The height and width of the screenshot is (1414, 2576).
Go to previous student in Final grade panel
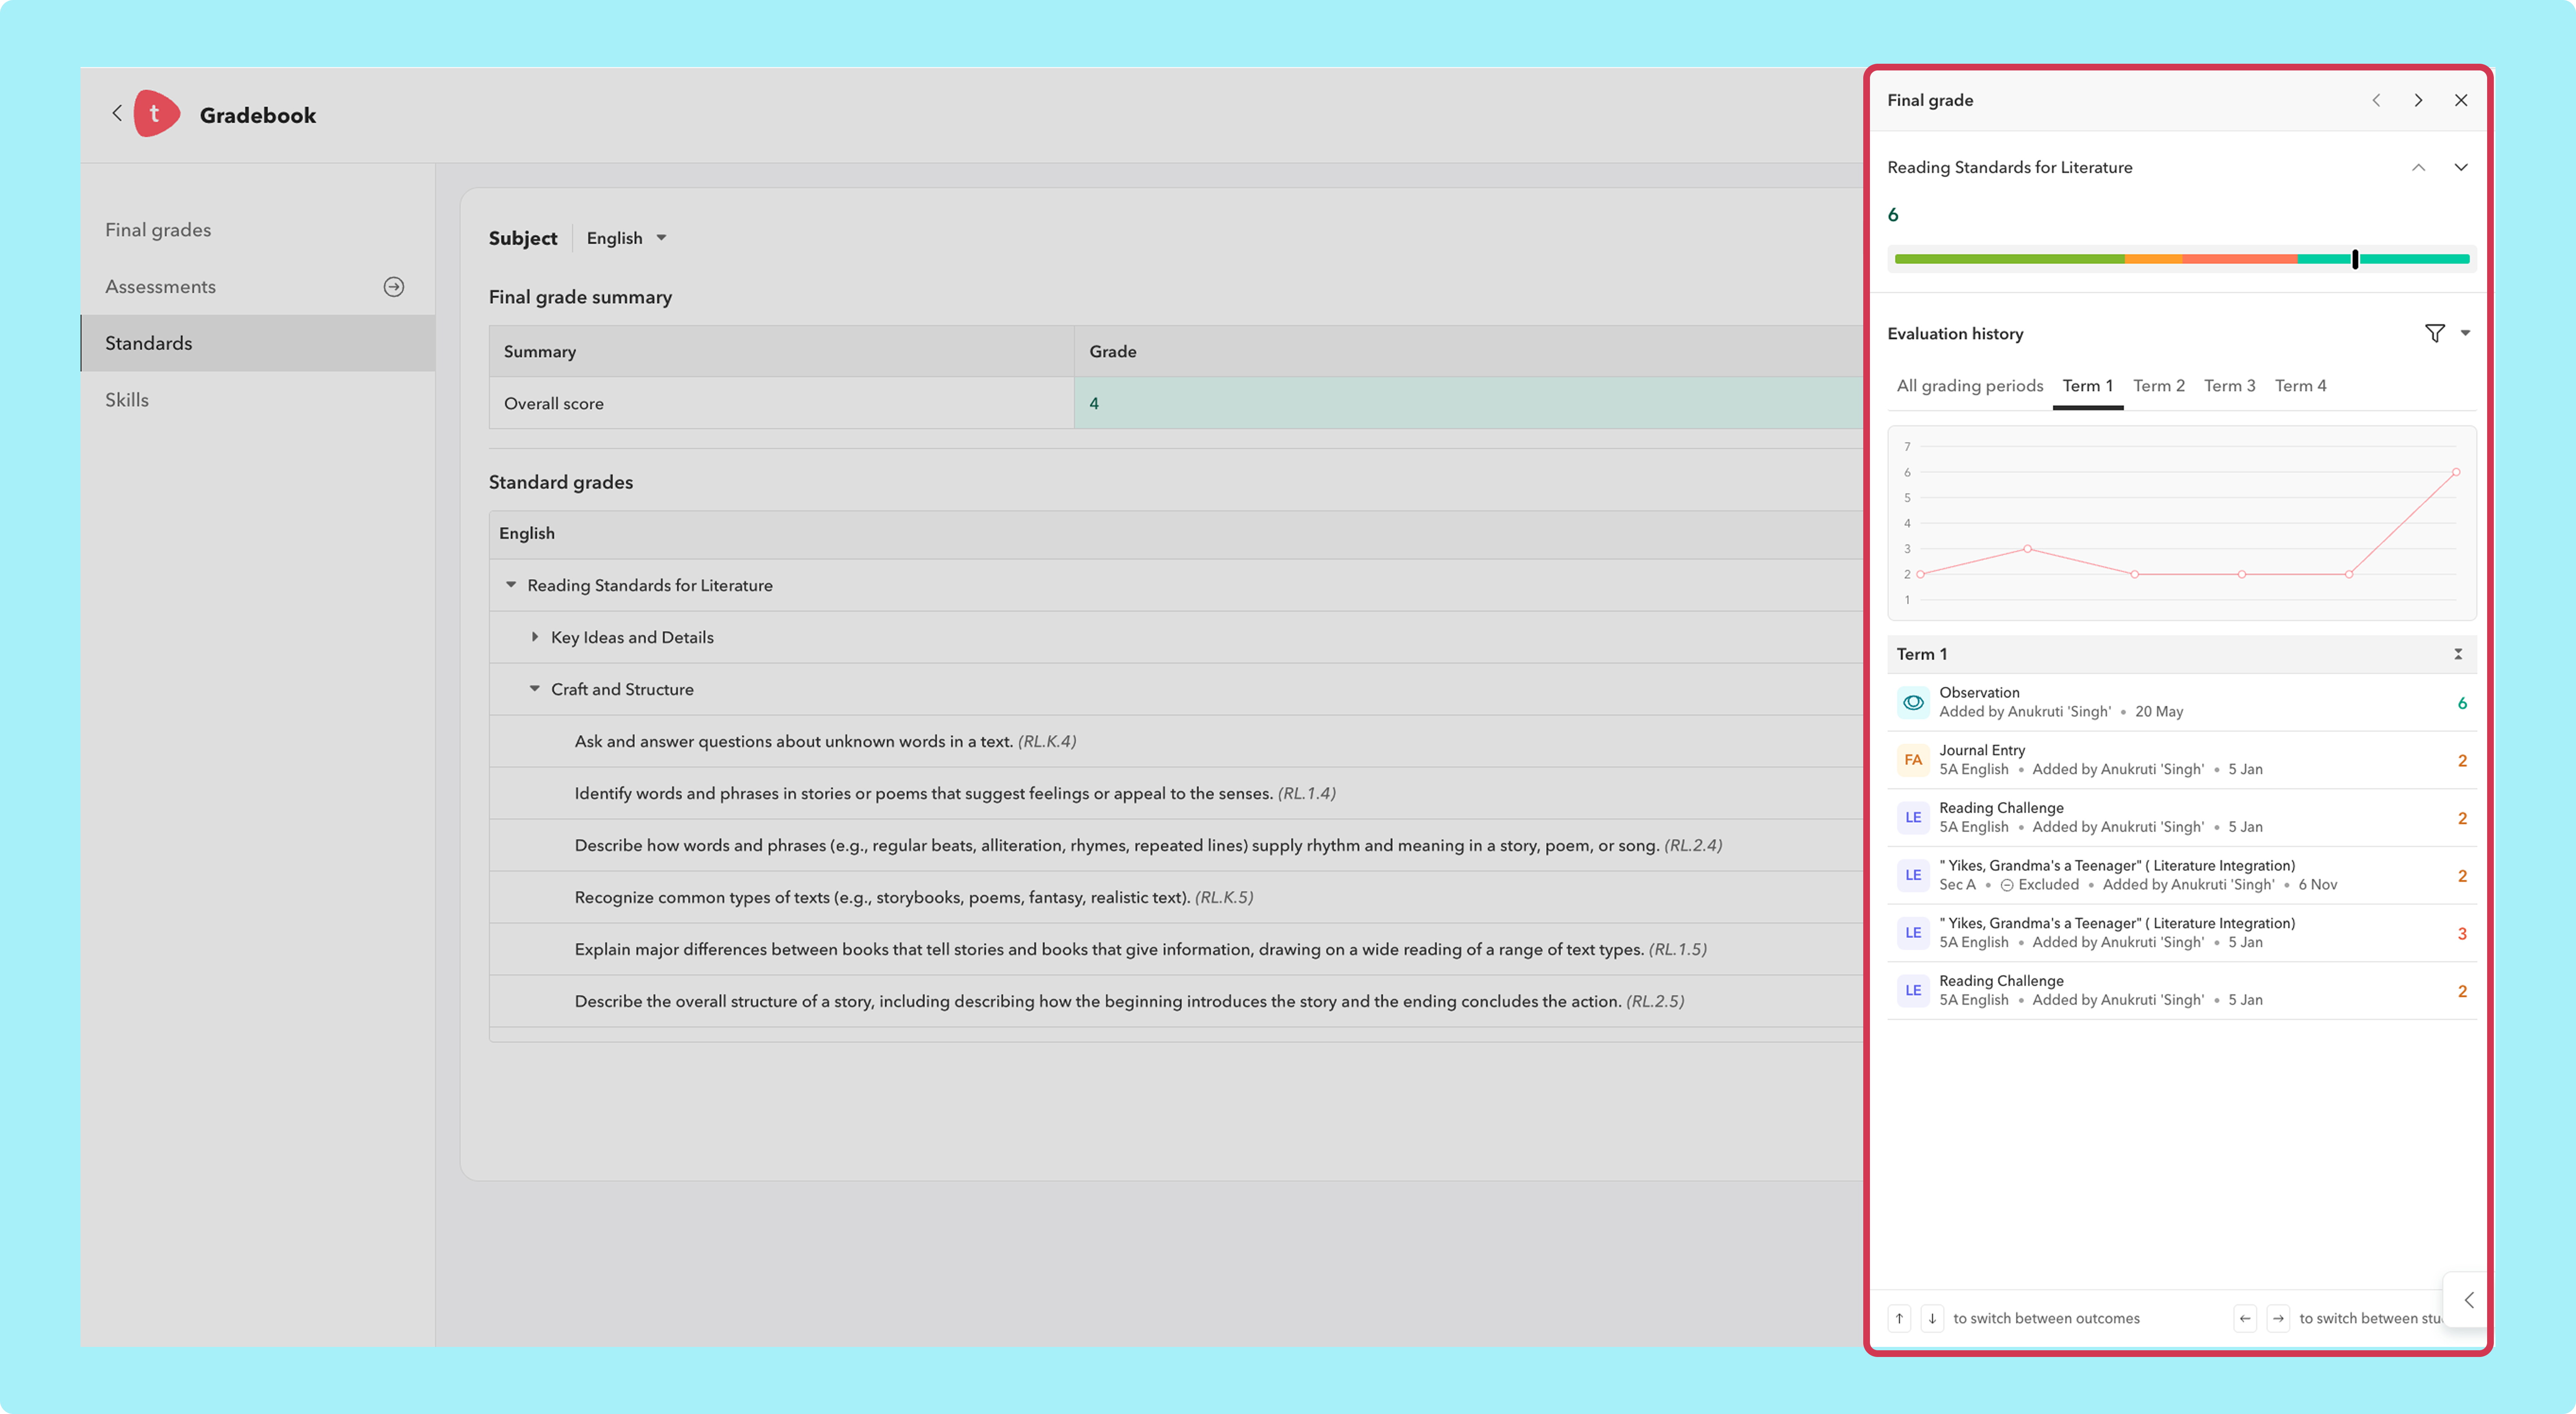2376,100
